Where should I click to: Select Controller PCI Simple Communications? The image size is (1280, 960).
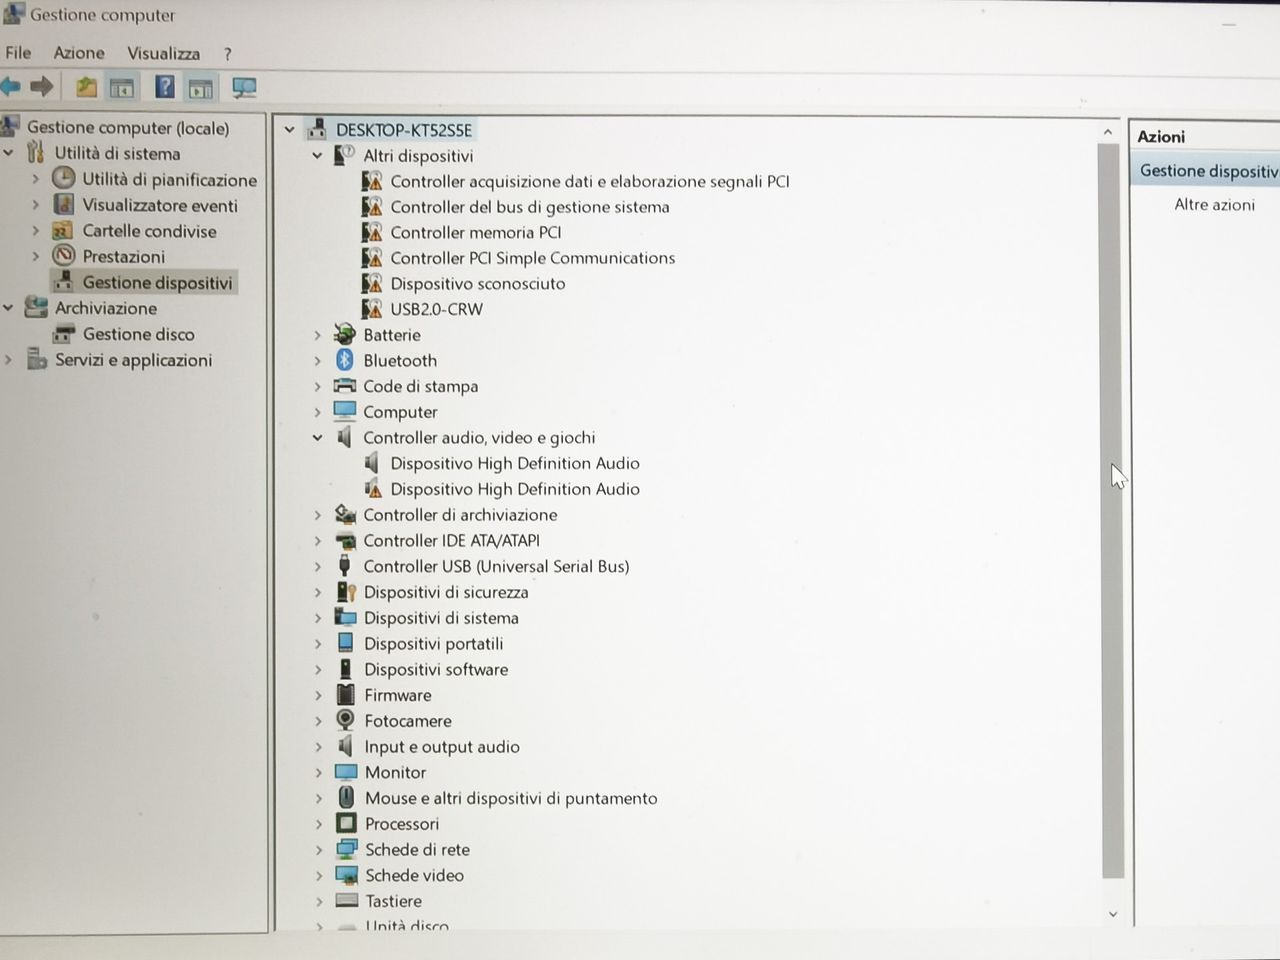point(532,257)
